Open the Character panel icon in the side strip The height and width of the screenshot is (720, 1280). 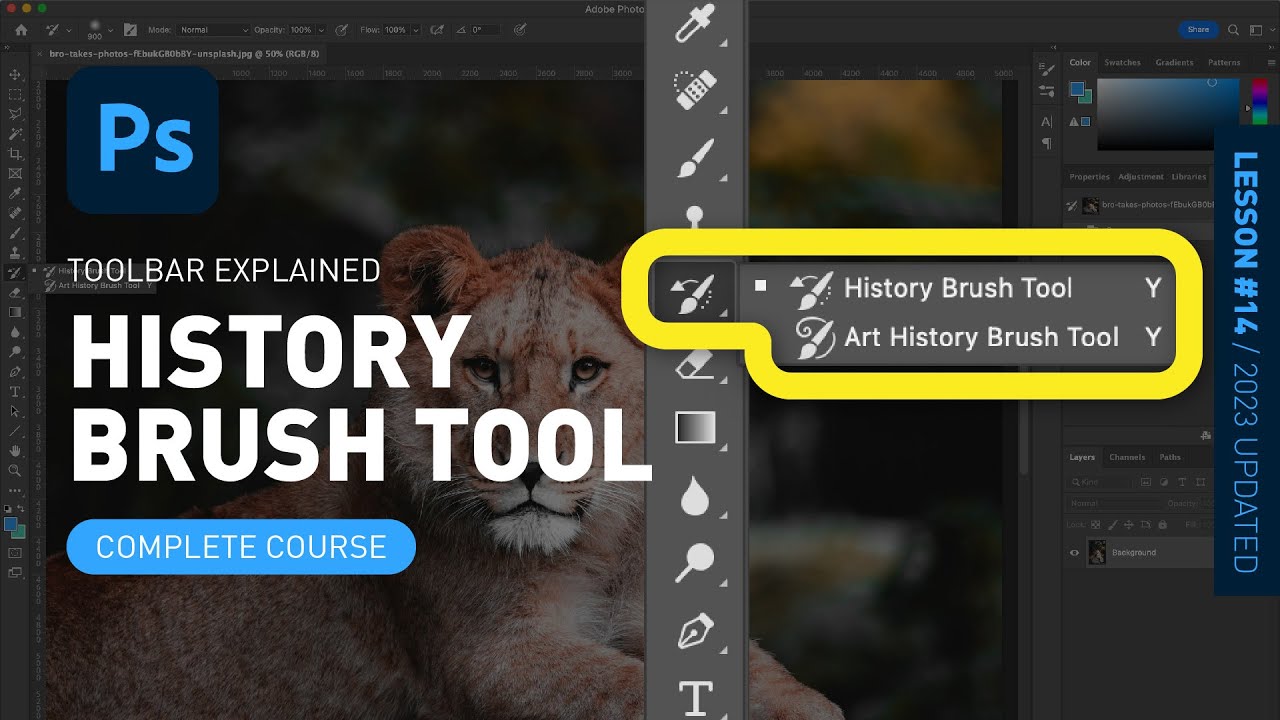click(1047, 122)
